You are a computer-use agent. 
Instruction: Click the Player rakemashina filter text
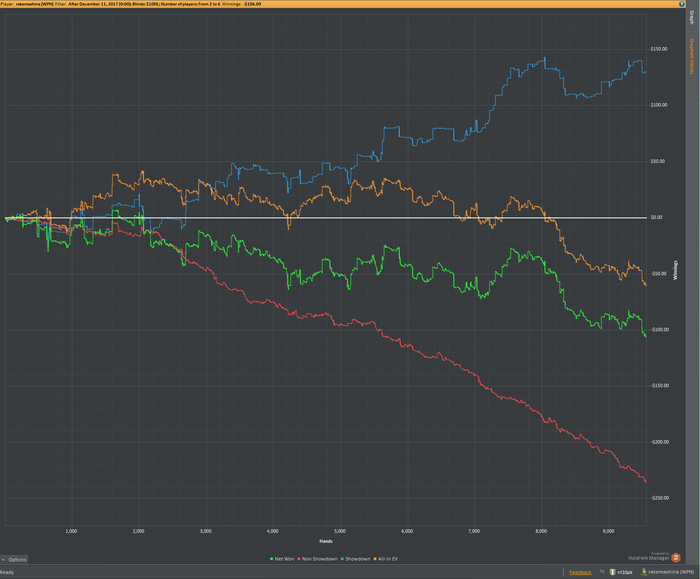point(27,4)
